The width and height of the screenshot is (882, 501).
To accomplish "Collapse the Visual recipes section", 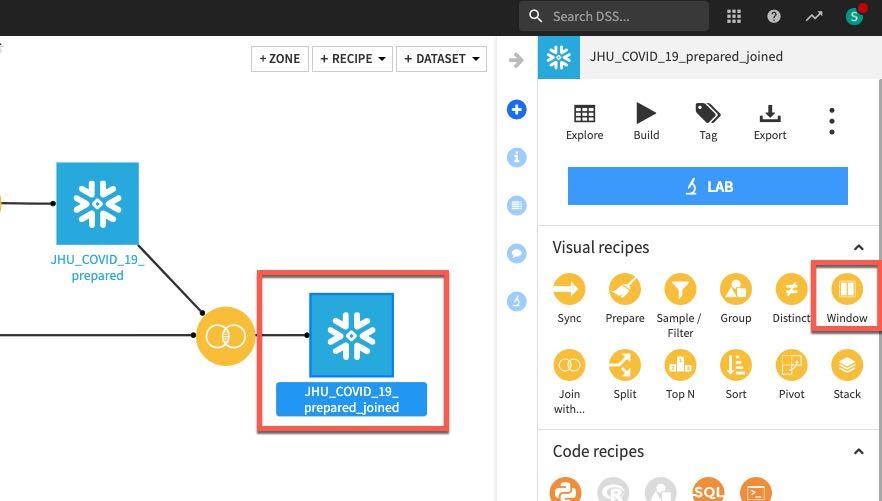I will click(x=858, y=247).
